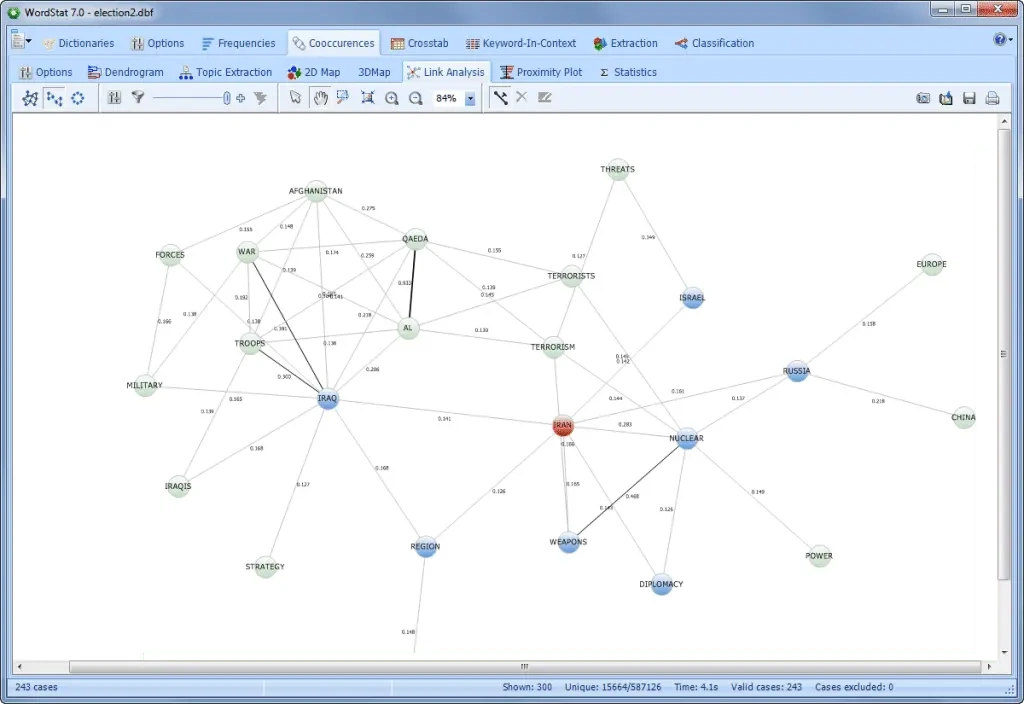Click the scroll right arrow of horizontal scrollbar
The height and width of the screenshot is (704, 1024).
(x=989, y=667)
